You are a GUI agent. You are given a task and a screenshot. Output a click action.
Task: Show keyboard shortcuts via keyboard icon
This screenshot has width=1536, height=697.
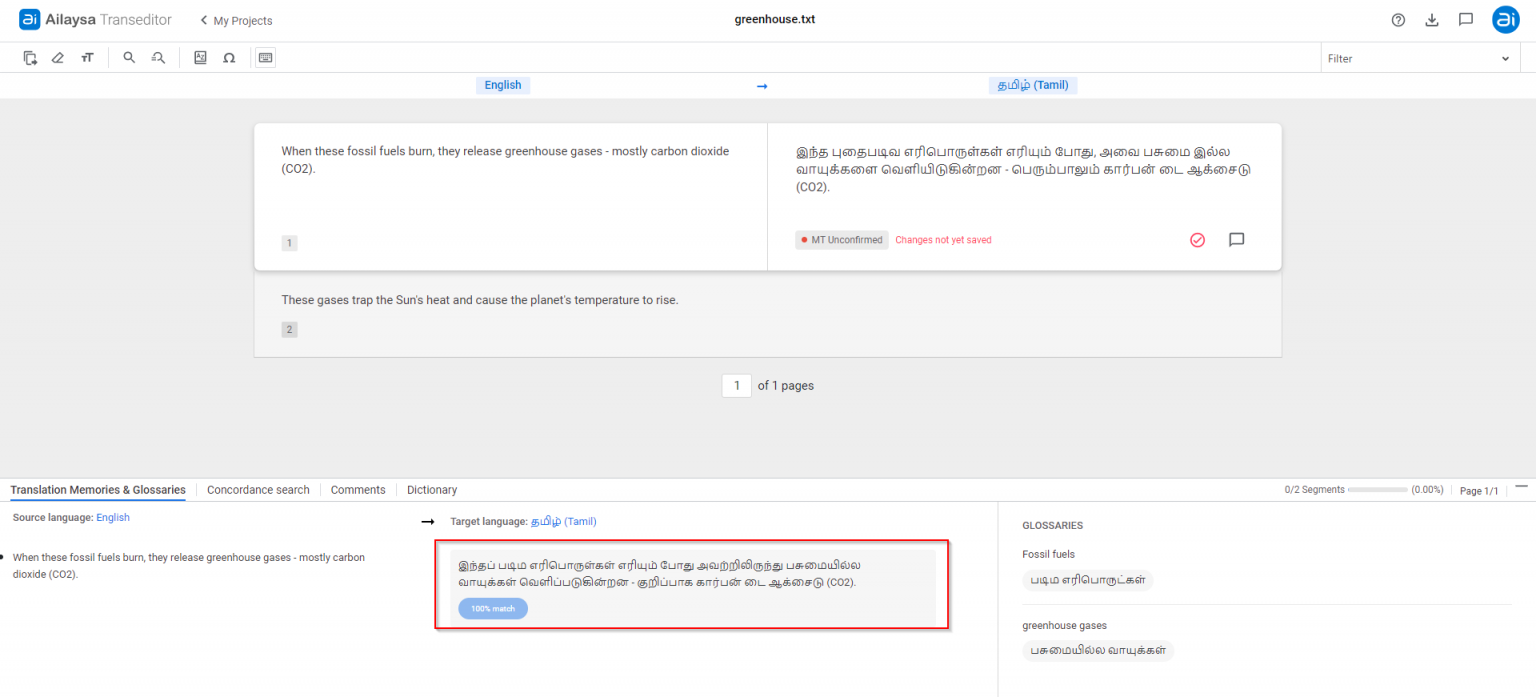[x=265, y=57]
